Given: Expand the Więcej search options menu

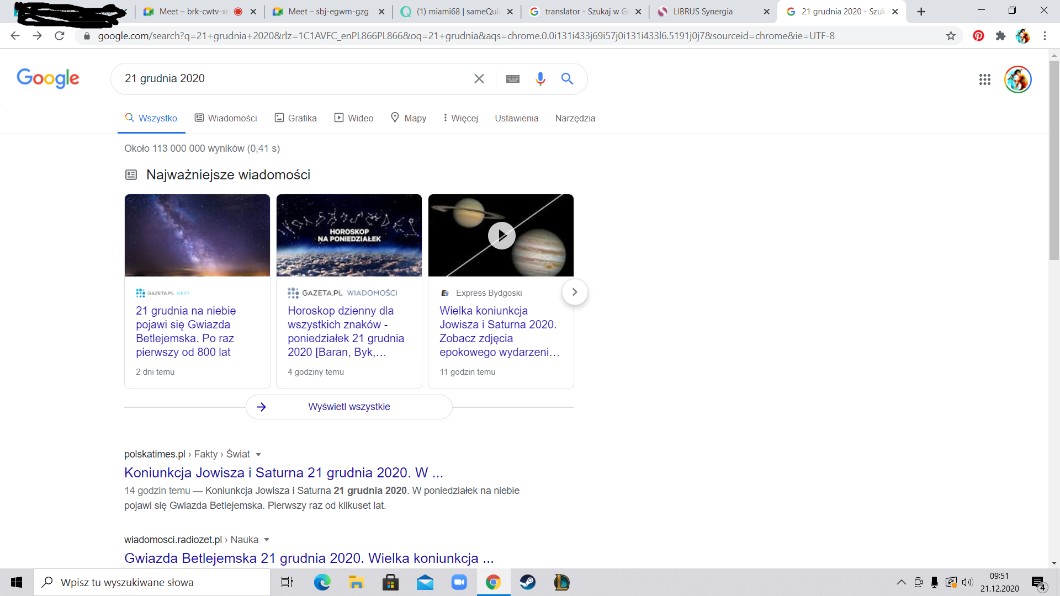Looking at the screenshot, I should 459,118.
